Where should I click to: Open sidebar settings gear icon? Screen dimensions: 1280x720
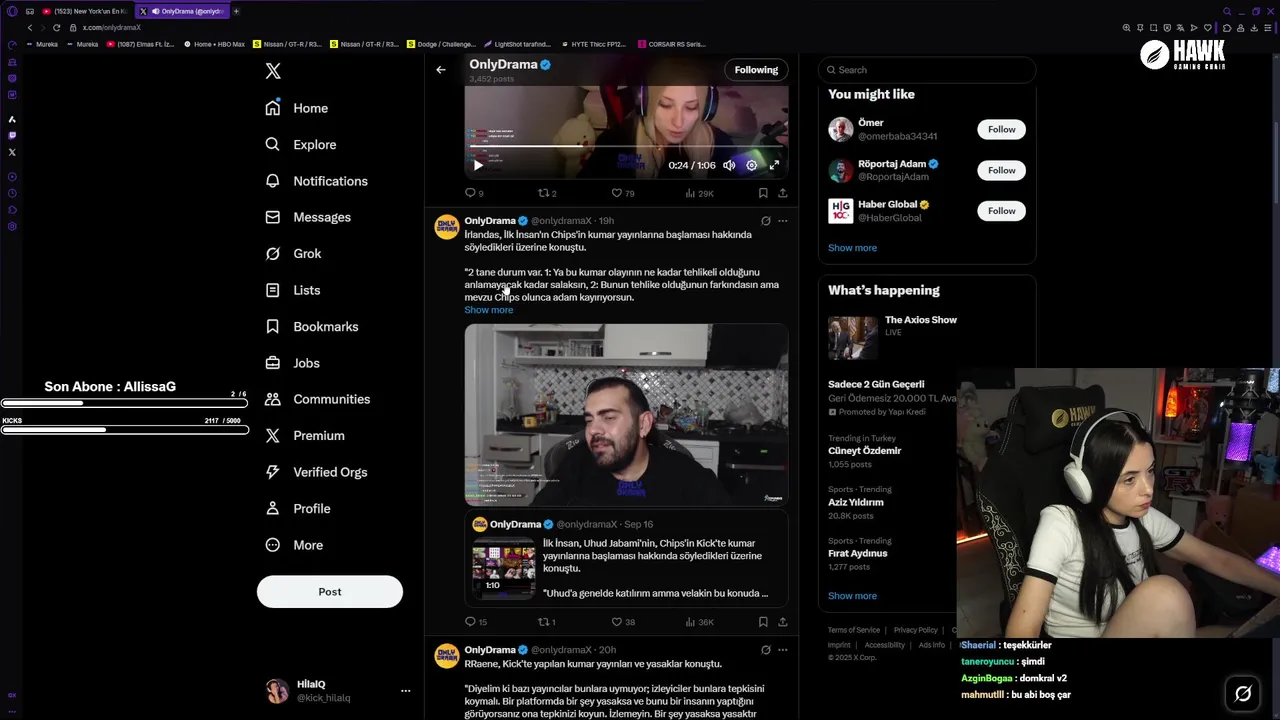click(x=12, y=227)
